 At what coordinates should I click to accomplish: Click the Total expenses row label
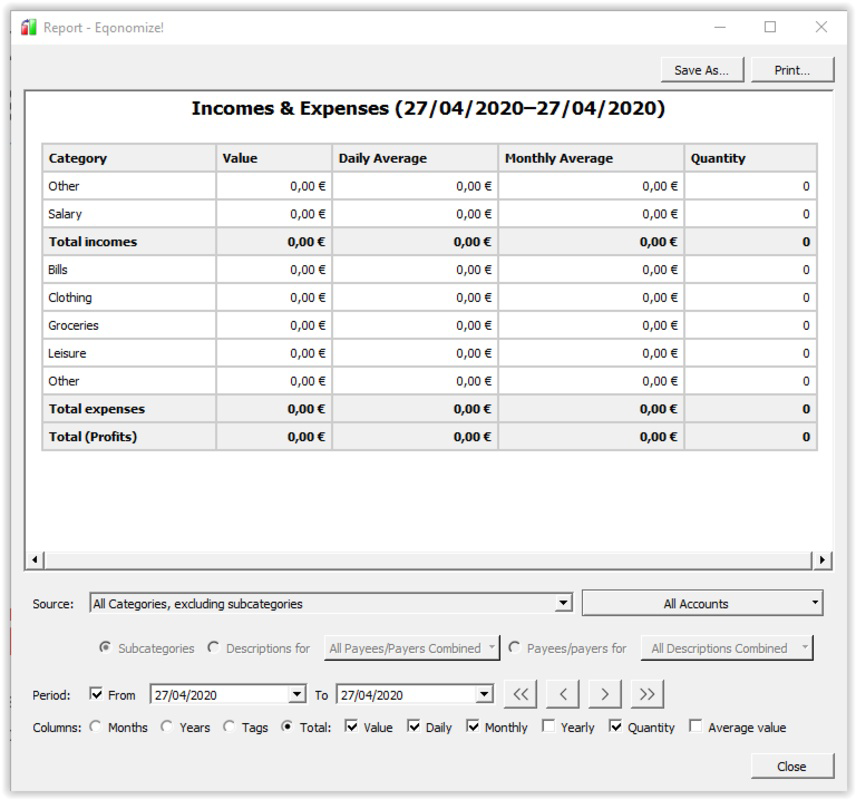(x=97, y=409)
